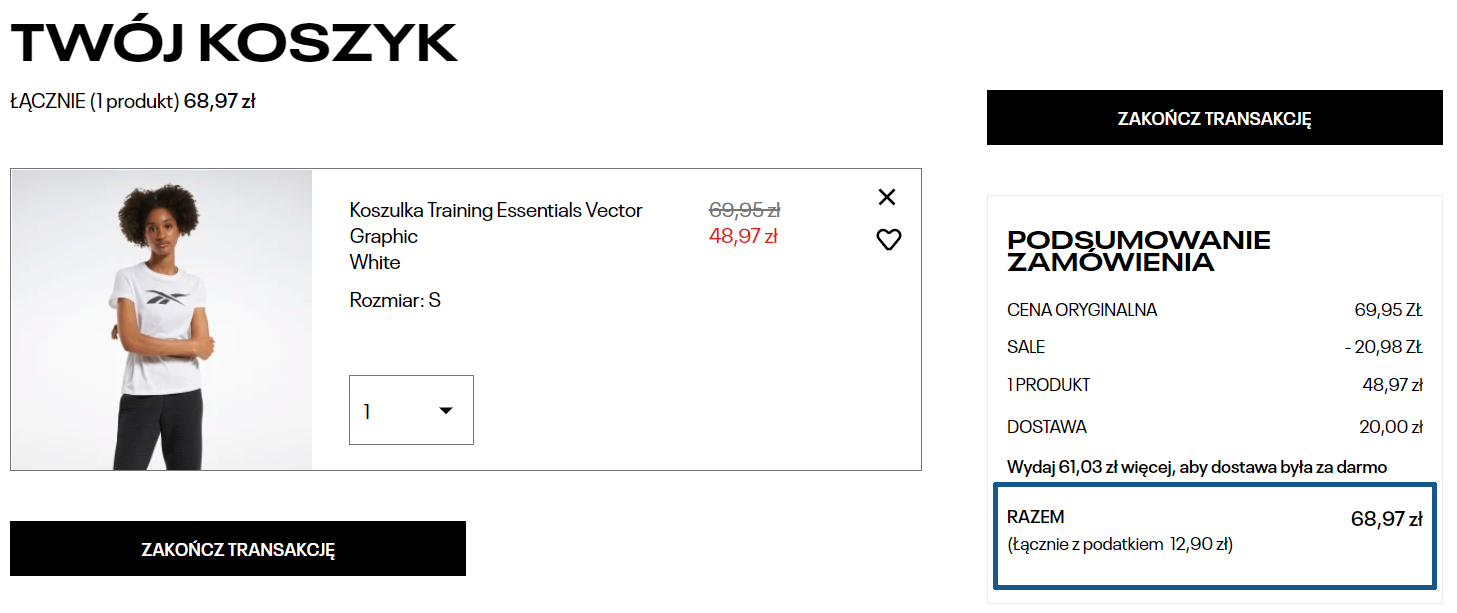Click the TWÓJ KOSZYK heading
The image size is (1457, 613).
tap(234, 42)
